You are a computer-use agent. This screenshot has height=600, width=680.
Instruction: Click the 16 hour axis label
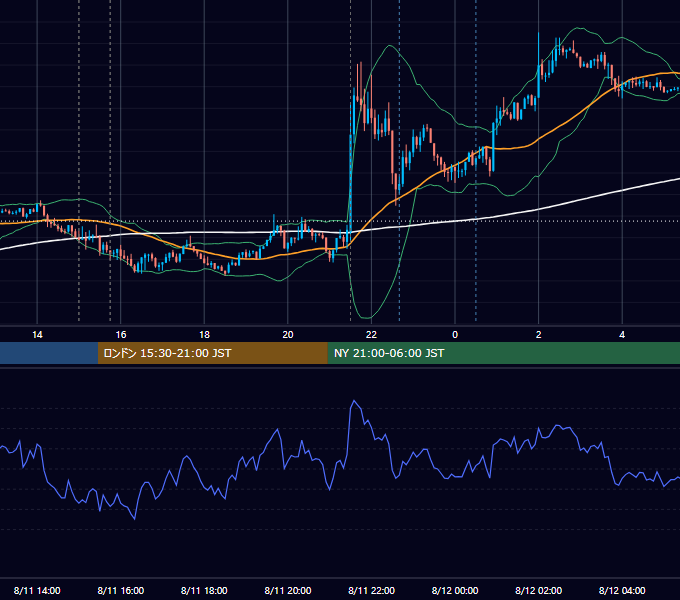121,335
